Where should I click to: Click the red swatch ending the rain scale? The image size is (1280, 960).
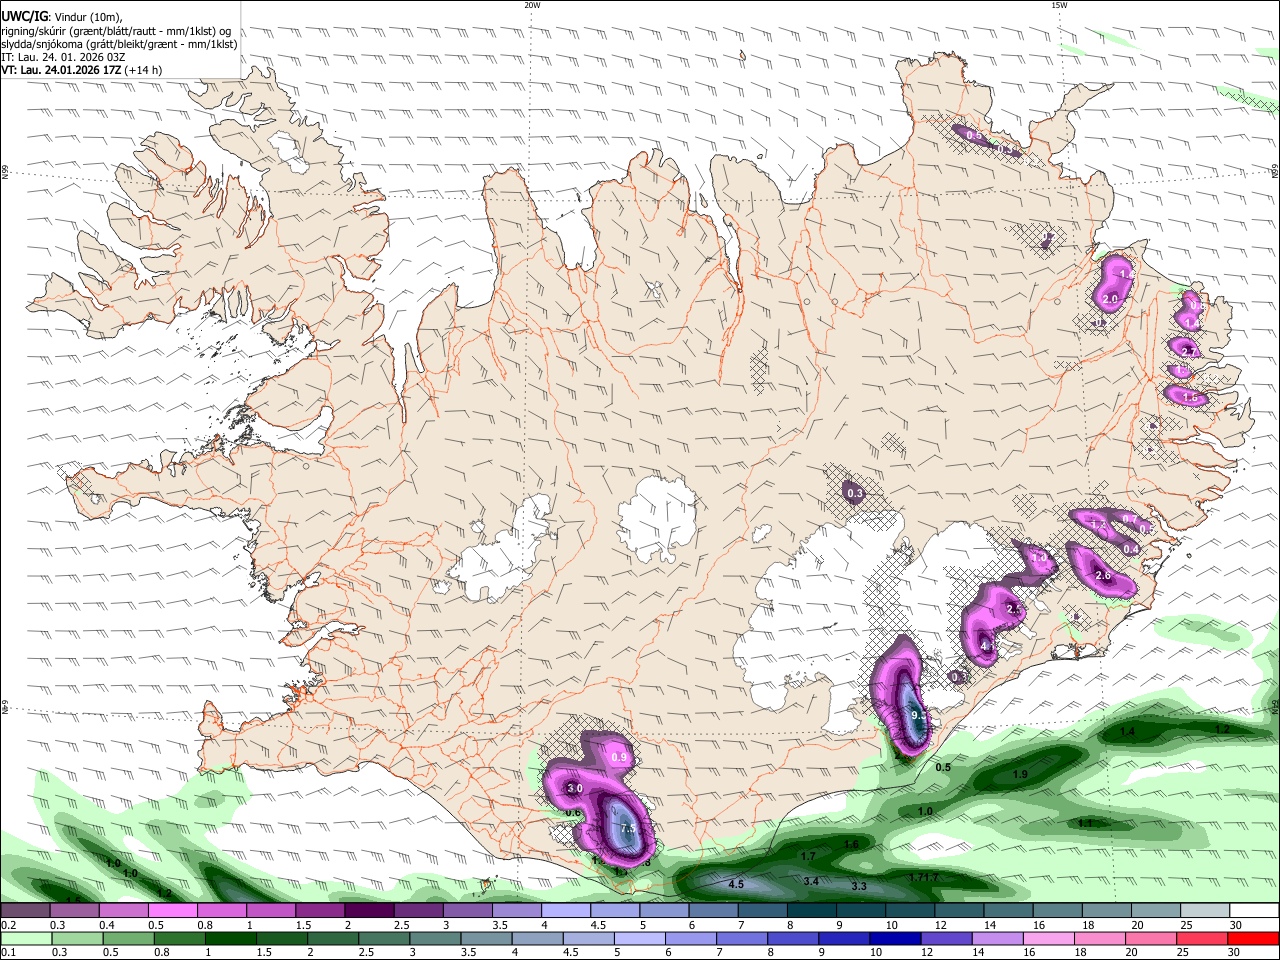click(x=1253, y=939)
